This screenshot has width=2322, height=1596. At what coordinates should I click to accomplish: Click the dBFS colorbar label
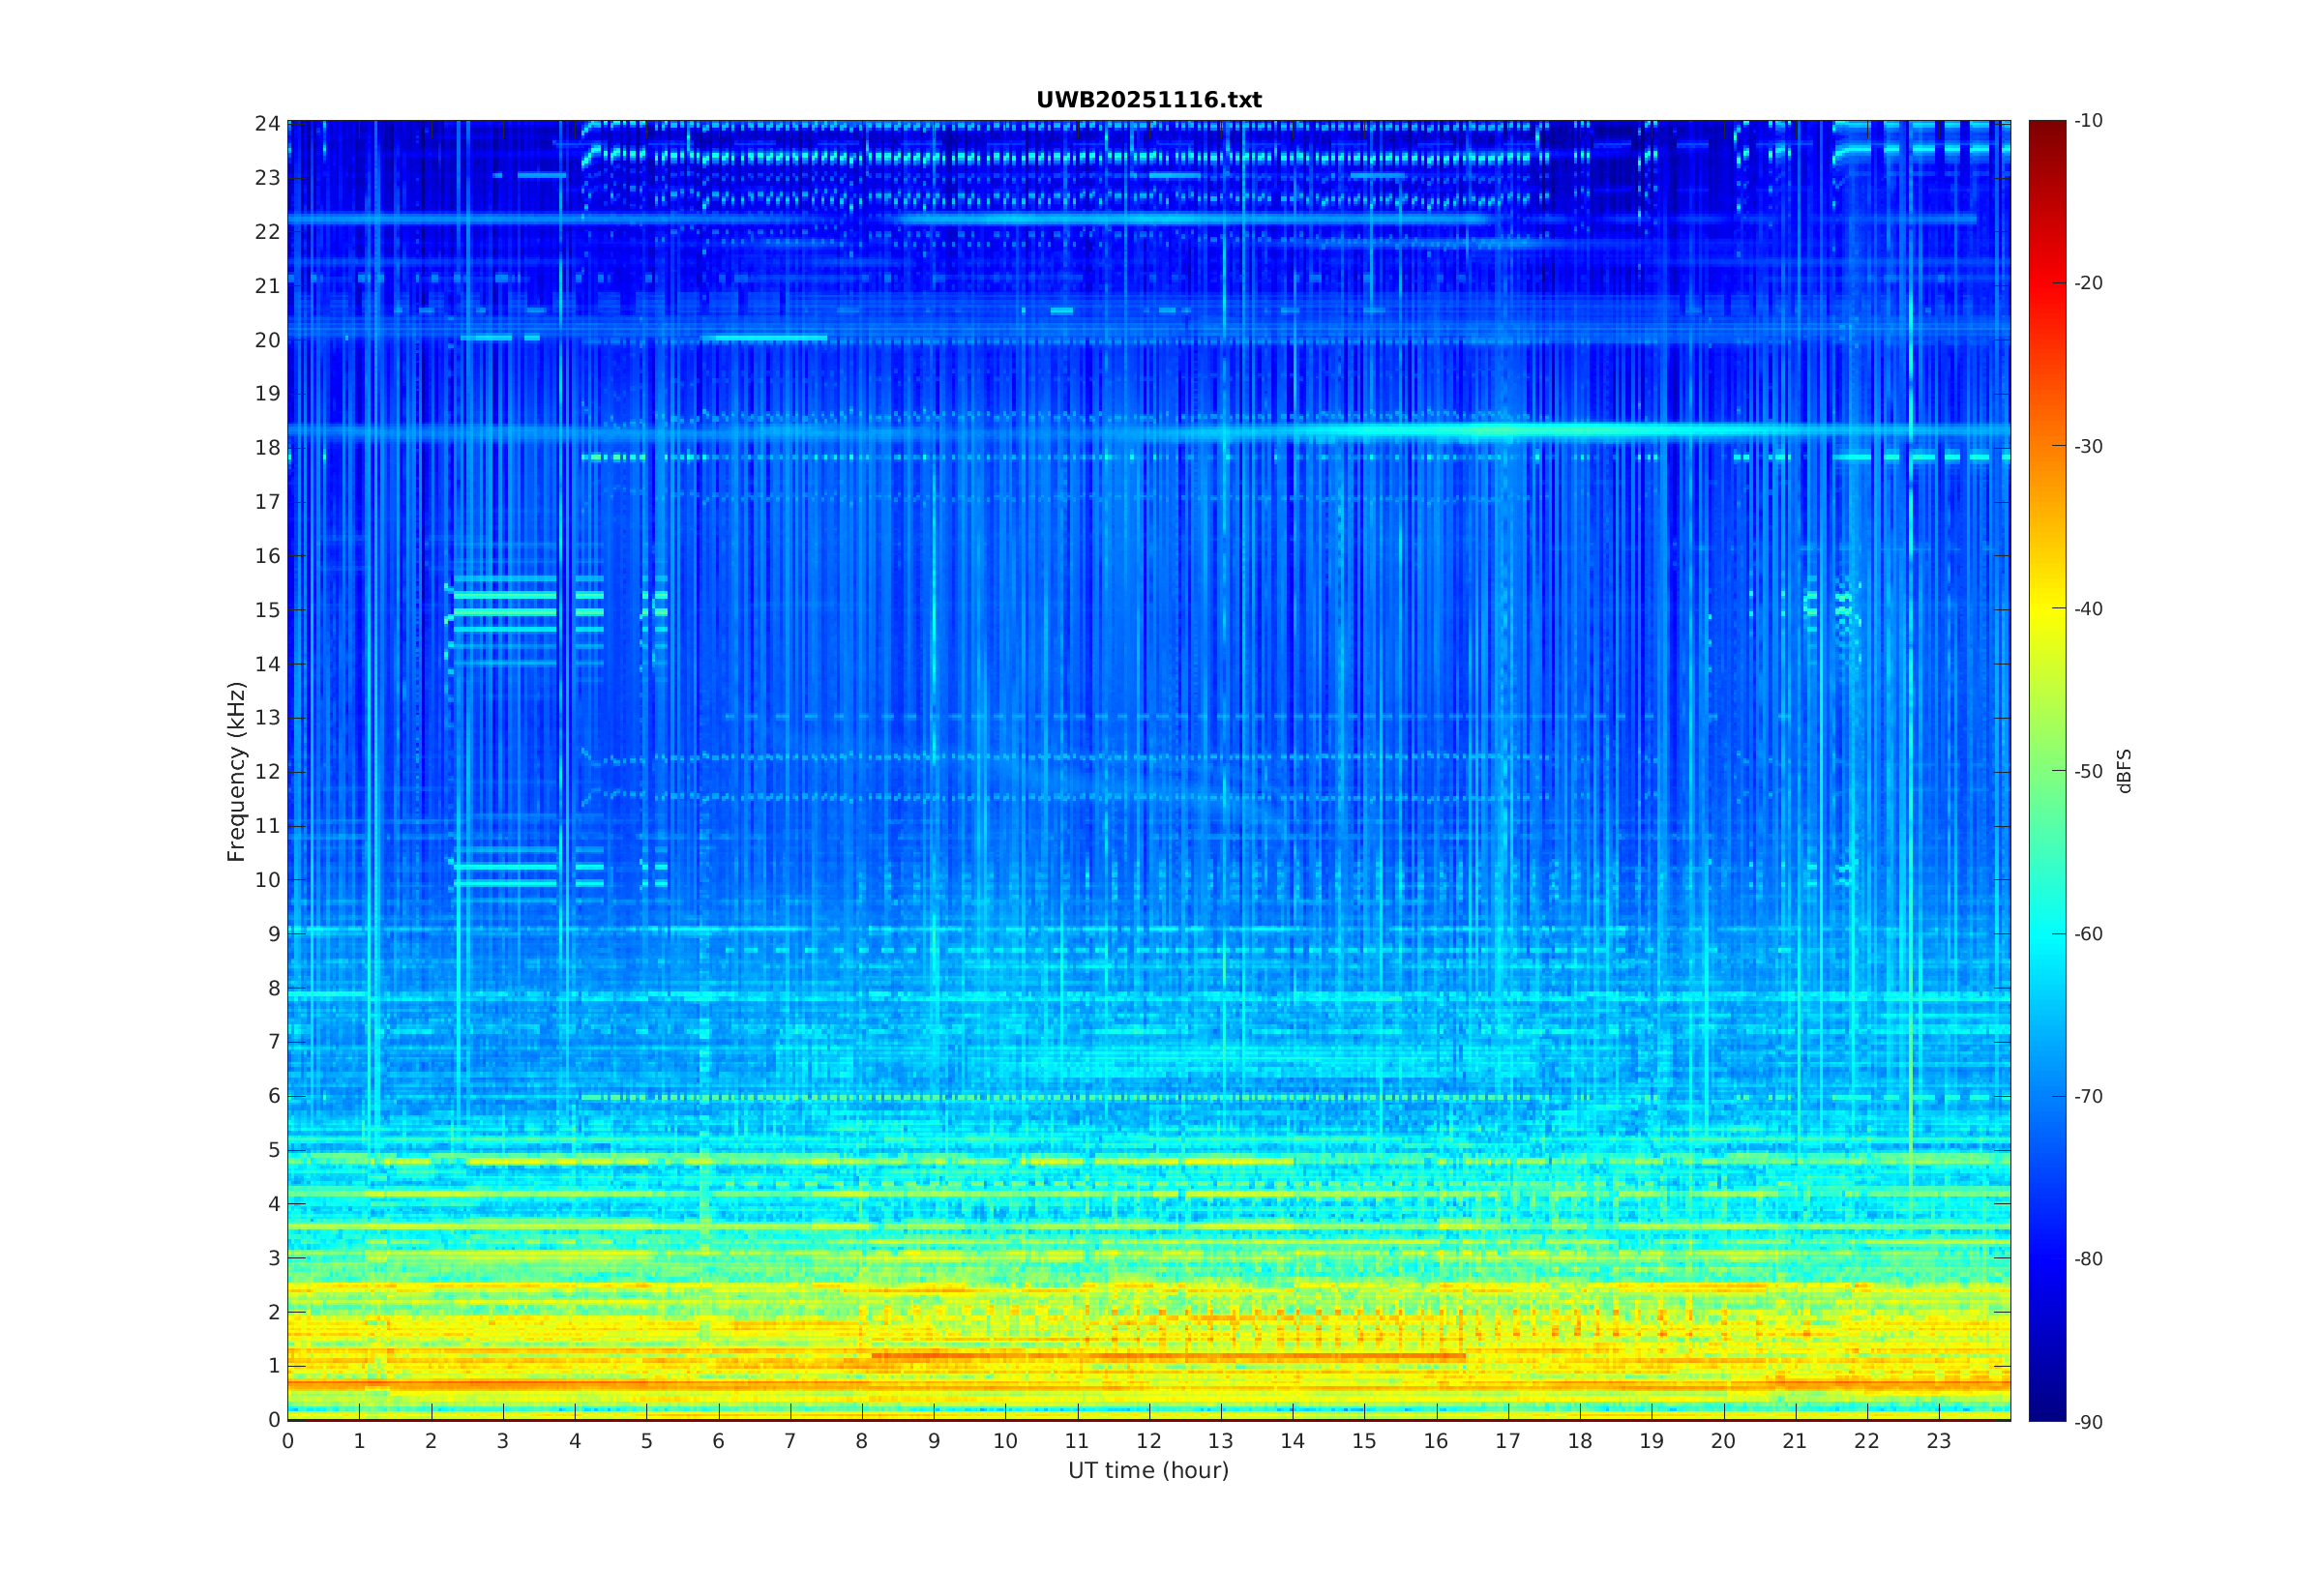2124,771
